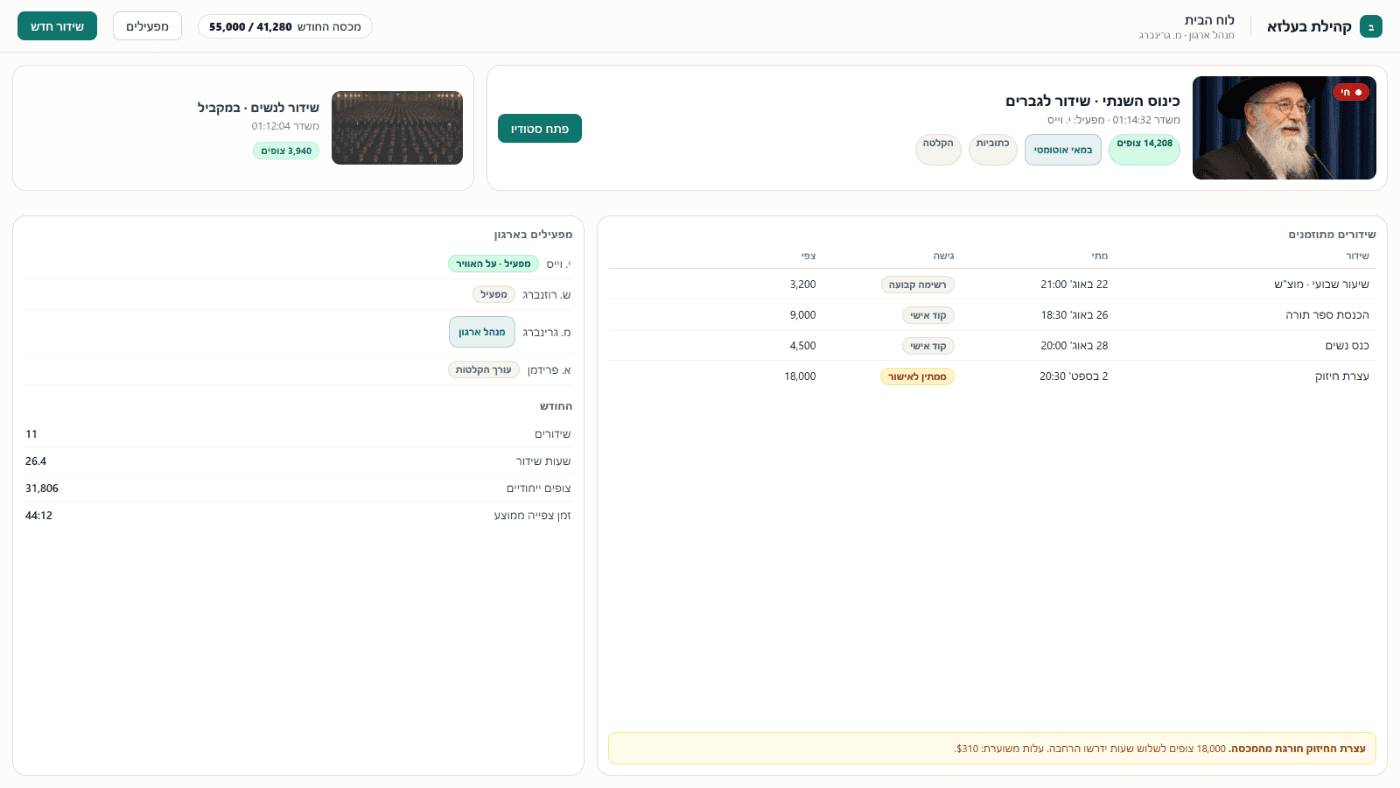This screenshot has height=788, width=1400.
Task: Click the מתי column header
Action: [1099, 255]
